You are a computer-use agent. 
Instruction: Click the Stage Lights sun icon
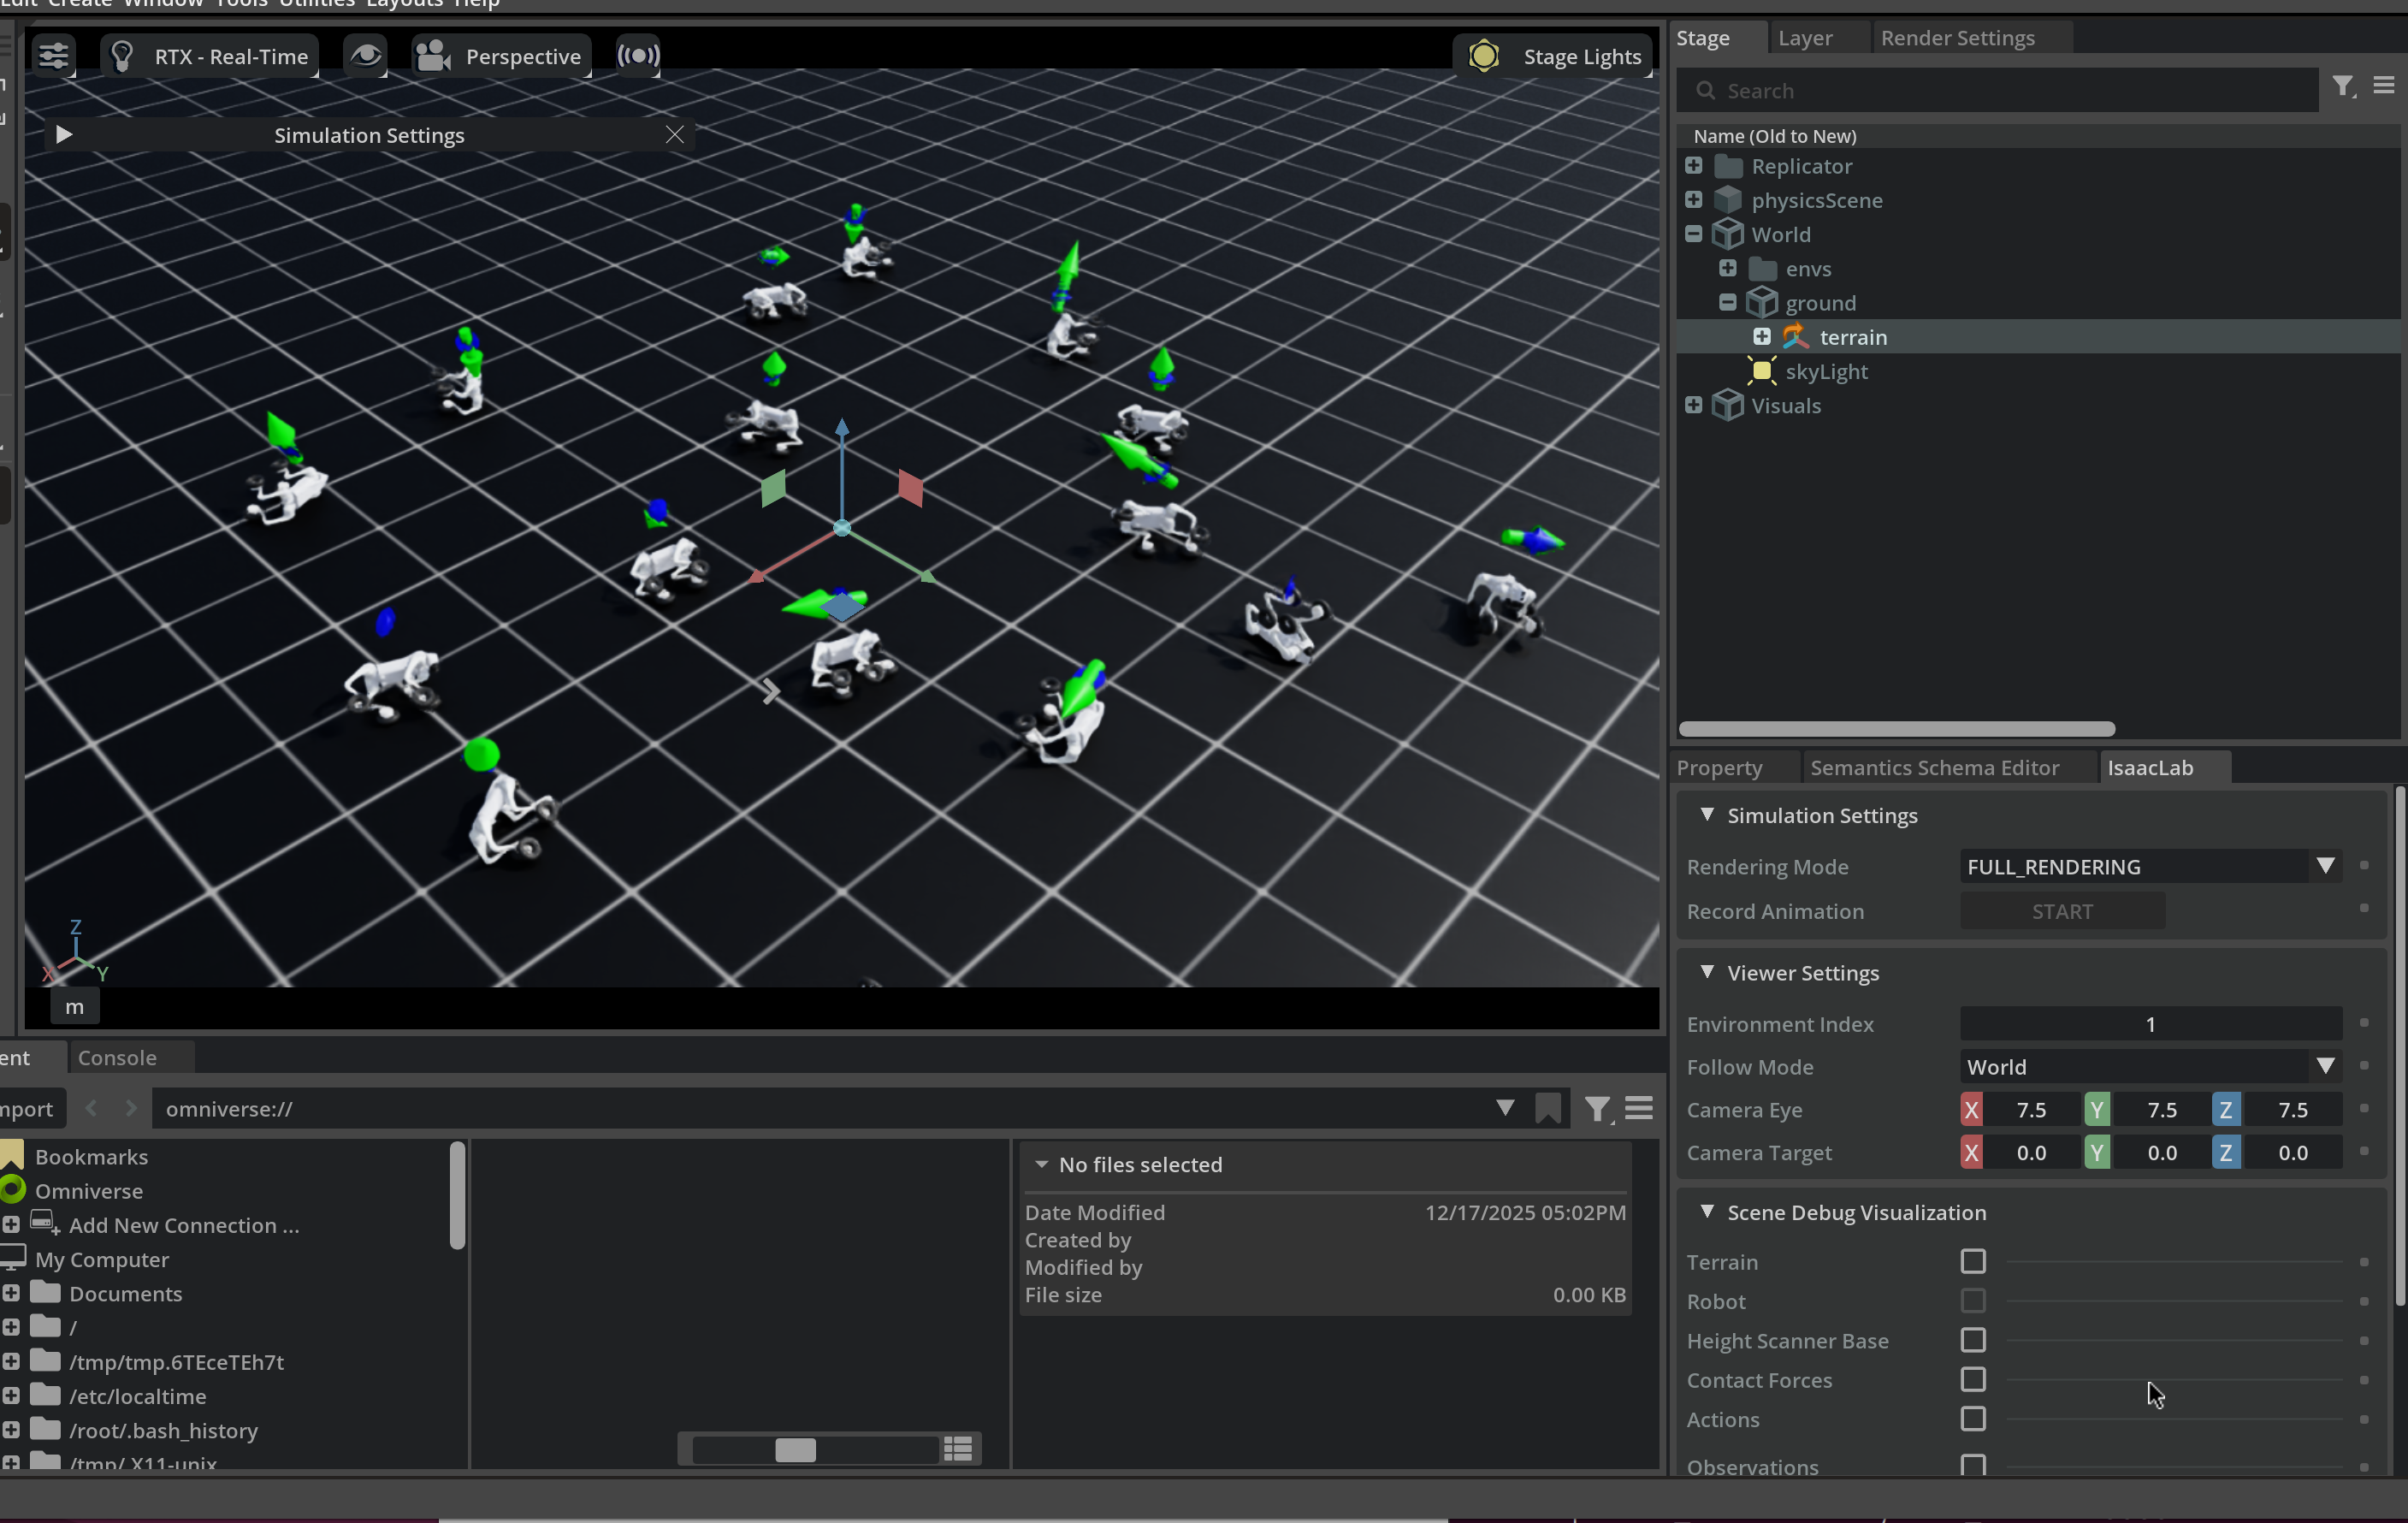(1483, 56)
